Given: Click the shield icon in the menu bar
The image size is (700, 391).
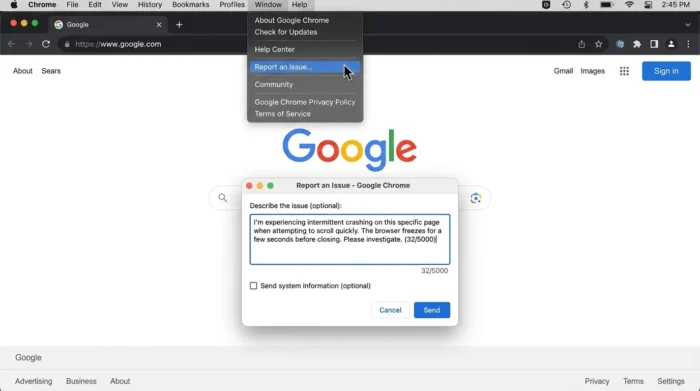Looking at the screenshot, I should pos(546,5).
